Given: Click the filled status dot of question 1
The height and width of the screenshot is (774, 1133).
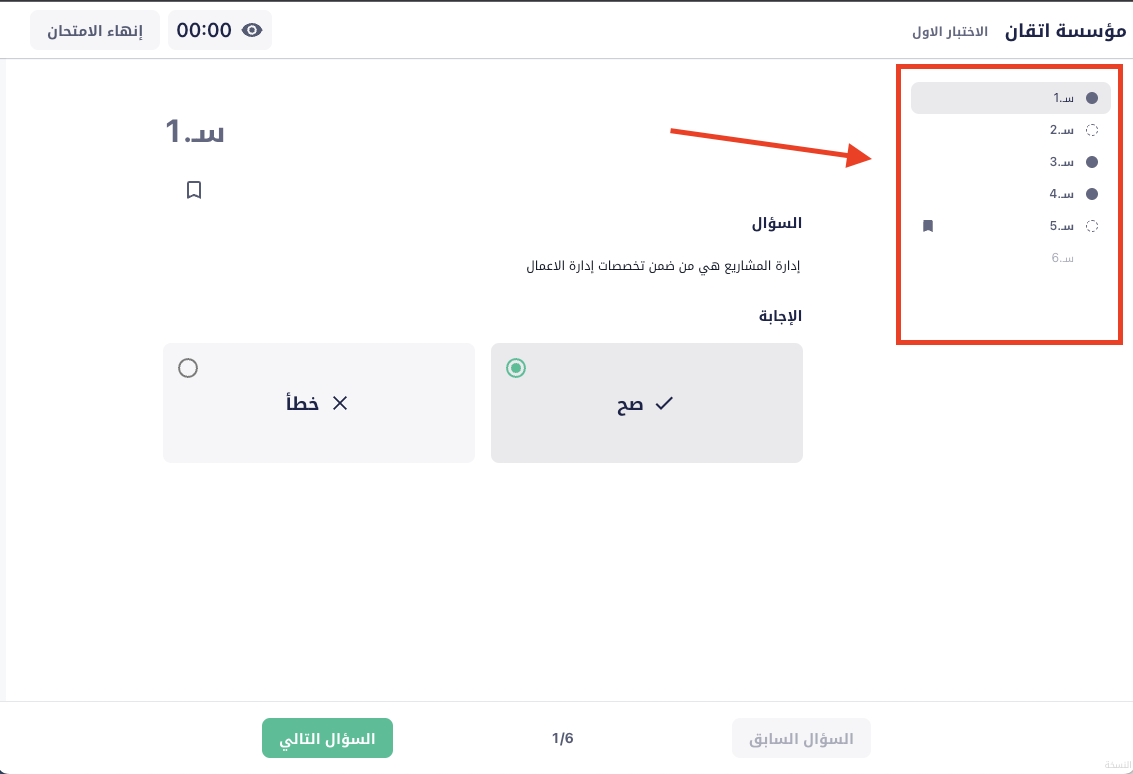Looking at the screenshot, I should (1092, 98).
